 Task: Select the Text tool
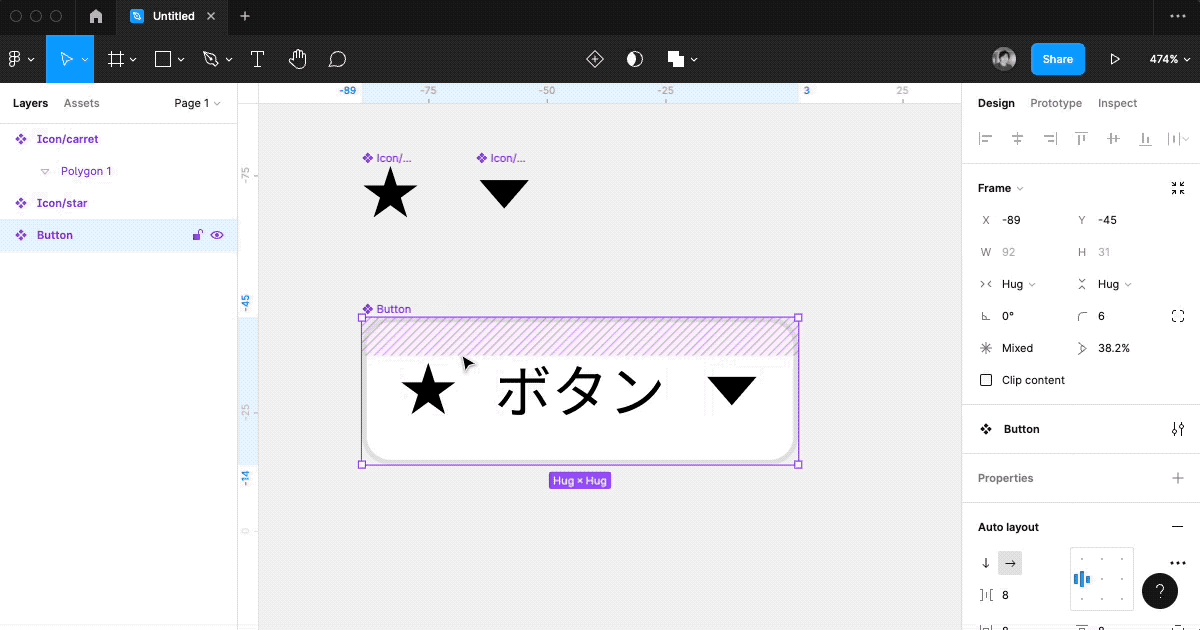tap(257, 58)
